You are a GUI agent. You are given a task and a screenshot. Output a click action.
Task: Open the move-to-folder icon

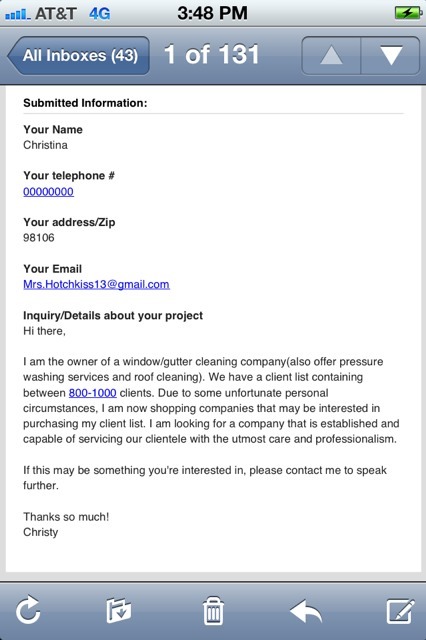[119, 610]
